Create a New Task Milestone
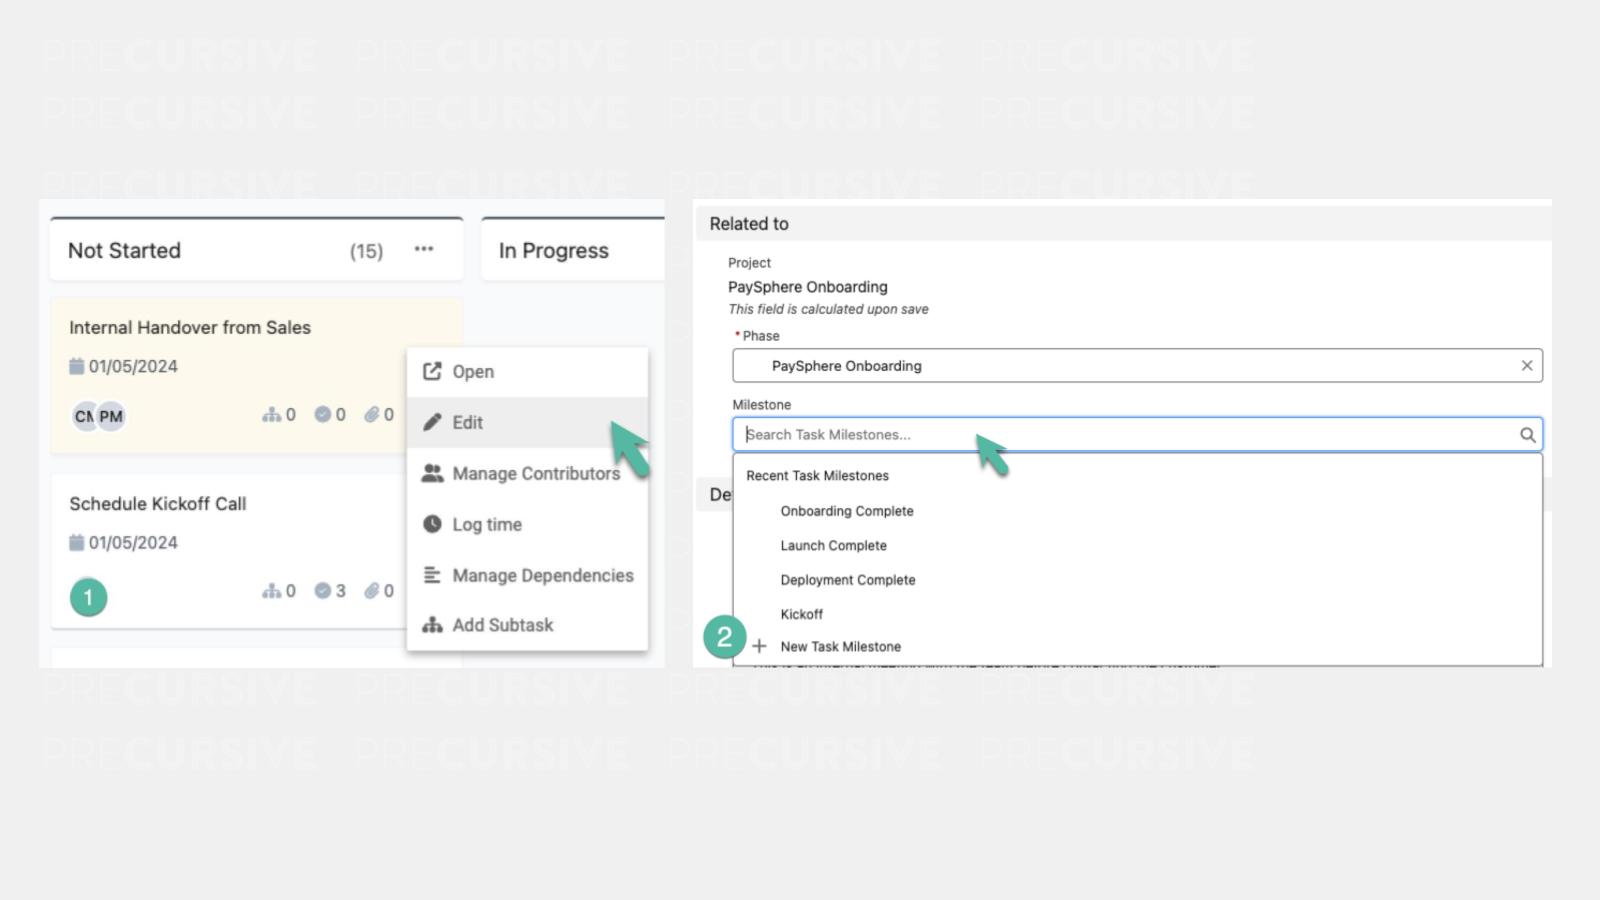Viewport: 1600px width, 900px height. [x=839, y=647]
